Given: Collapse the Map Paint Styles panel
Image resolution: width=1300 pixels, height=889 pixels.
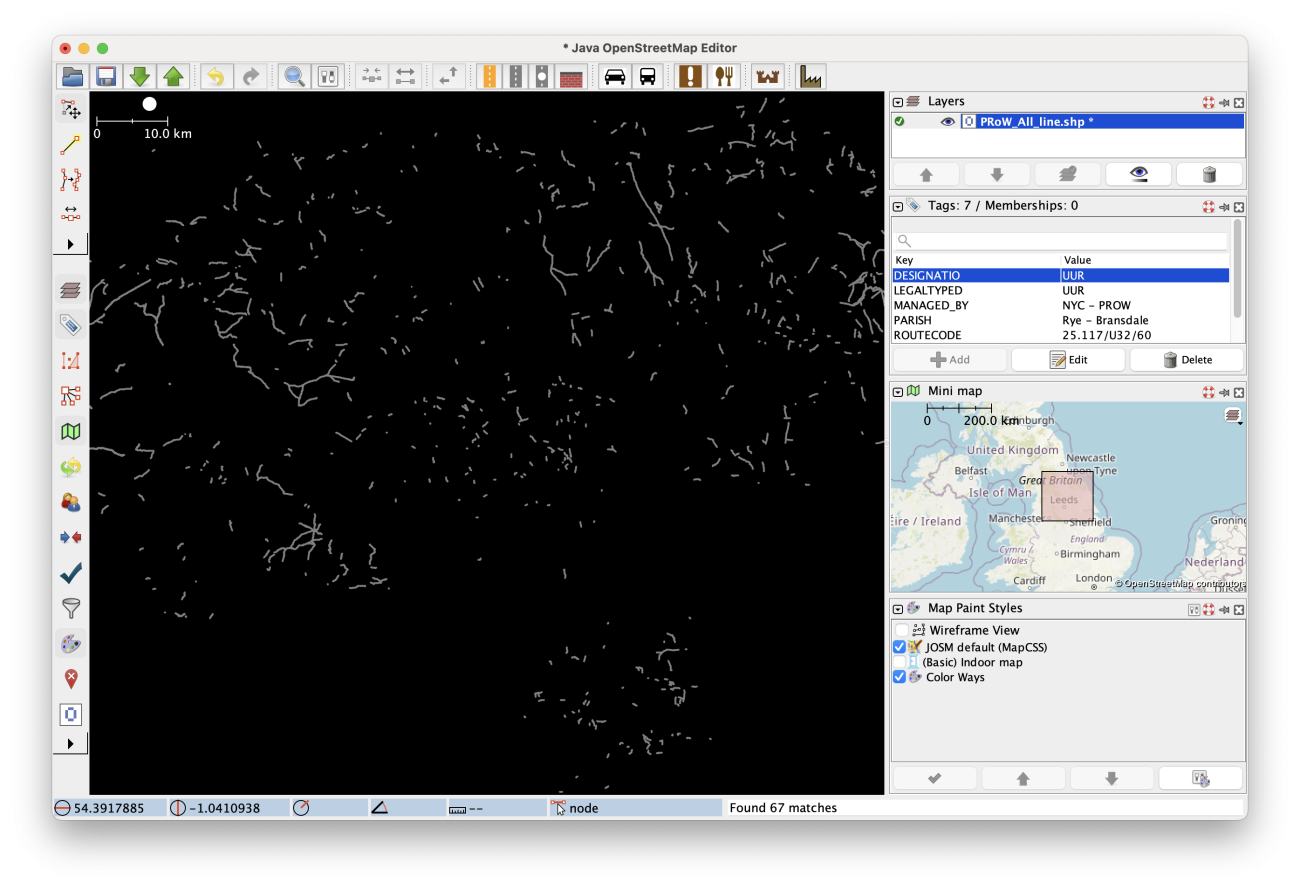Looking at the screenshot, I should coord(898,608).
